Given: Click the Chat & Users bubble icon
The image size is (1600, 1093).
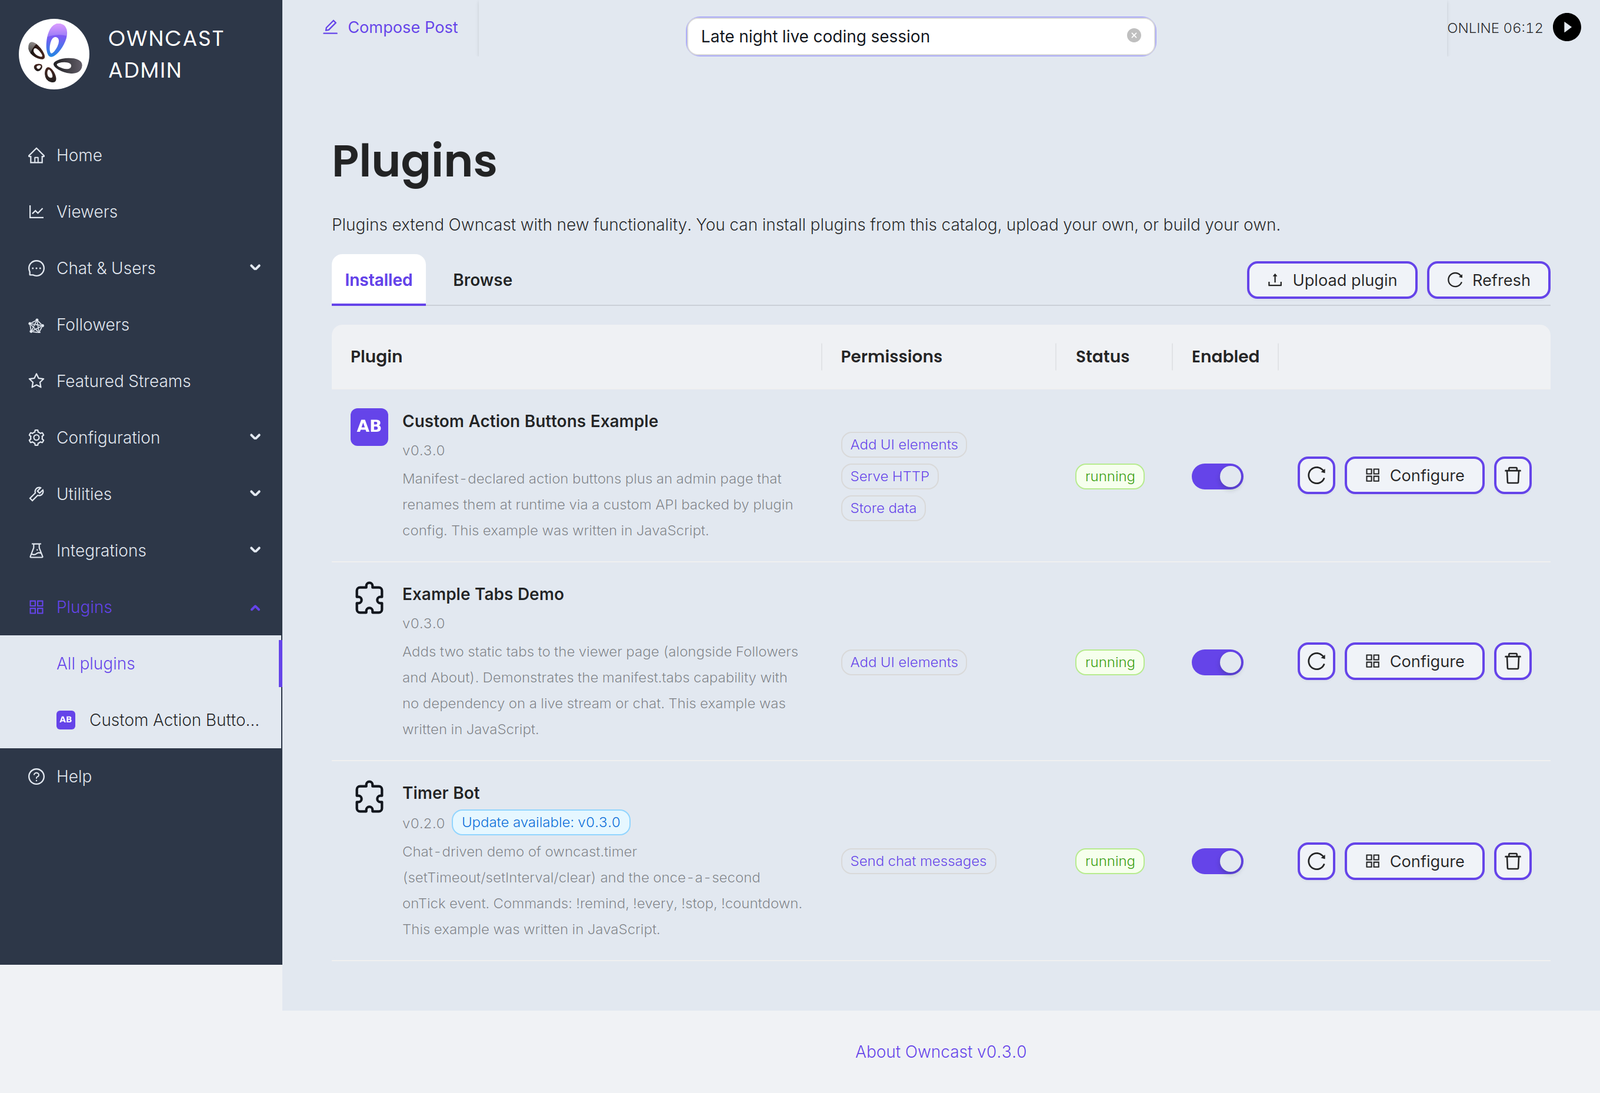Looking at the screenshot, I should 37,268.
